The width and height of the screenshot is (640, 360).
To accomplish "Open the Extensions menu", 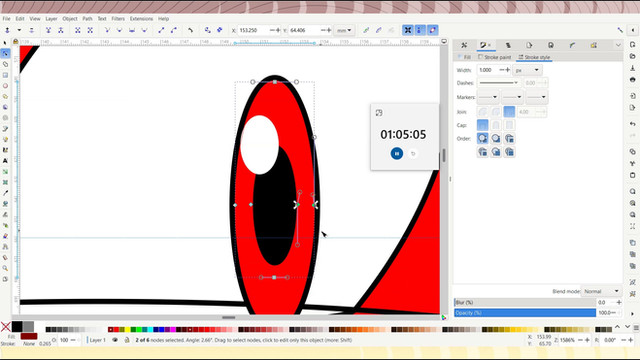I will (141, 19).
